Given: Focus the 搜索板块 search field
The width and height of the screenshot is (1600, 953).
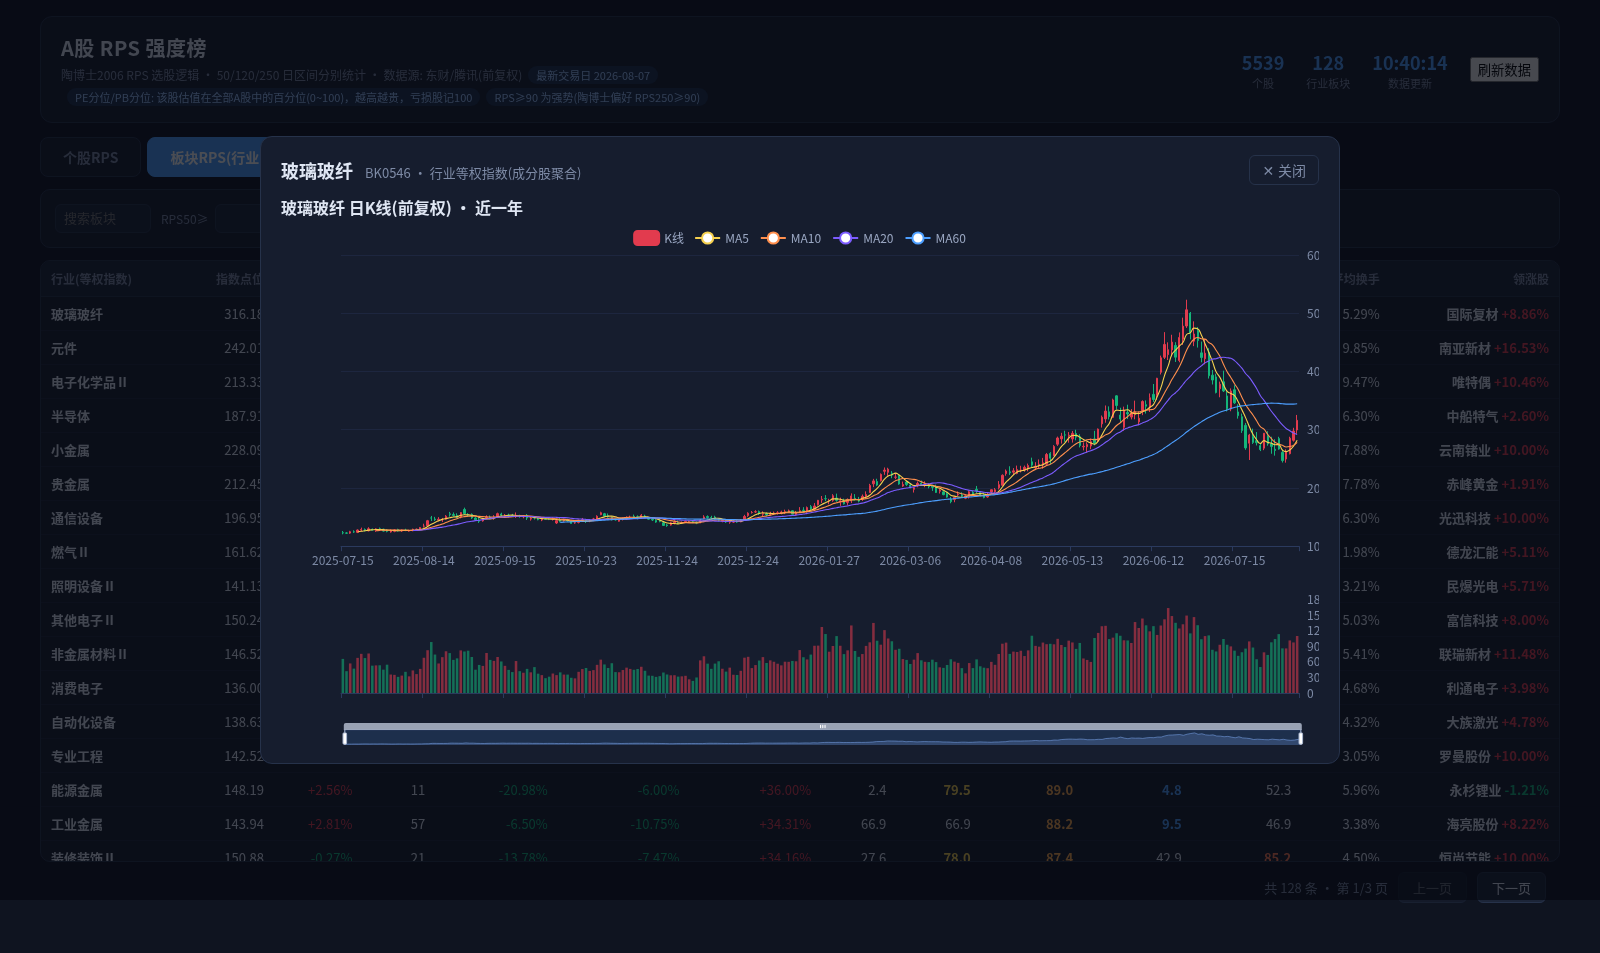Looking at the screenshot, I should (102, 219).
